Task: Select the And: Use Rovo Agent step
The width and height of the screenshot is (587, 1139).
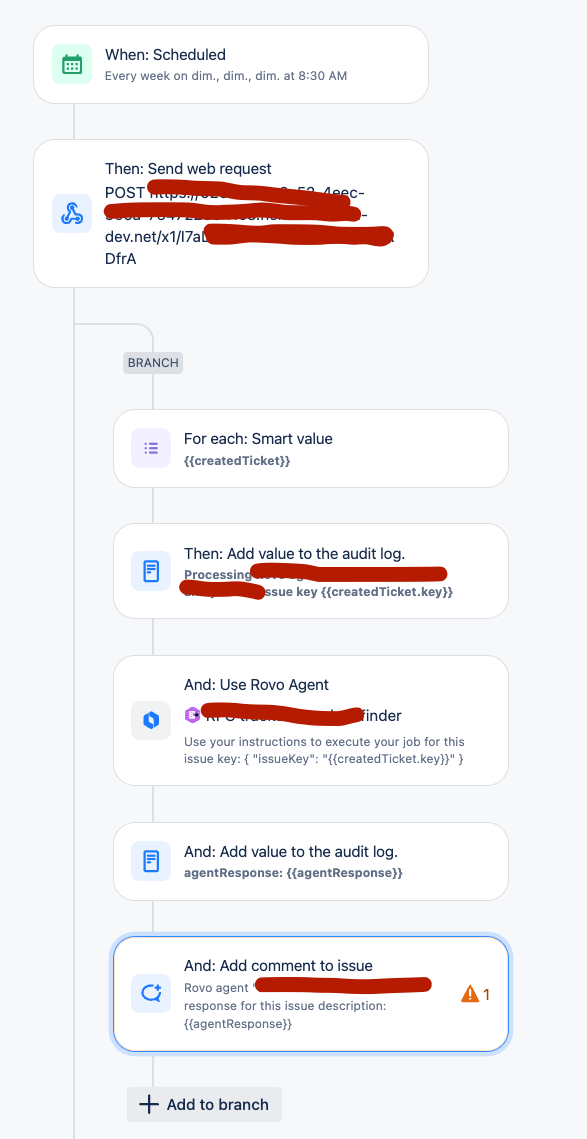Action: click(x=311, y=721)
